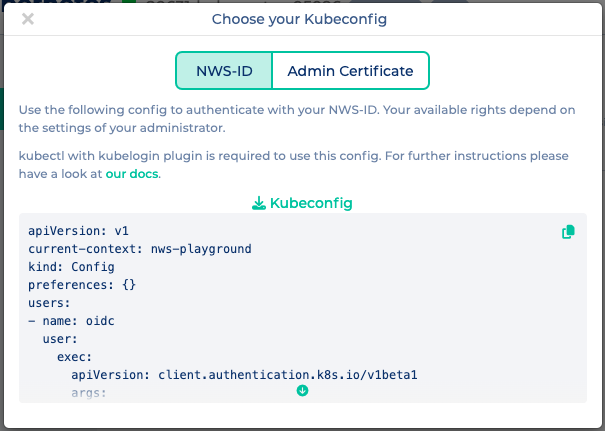Click the 'kind: Config' line
This screenshot has width=605, height=431.
(x=71, y=267)
